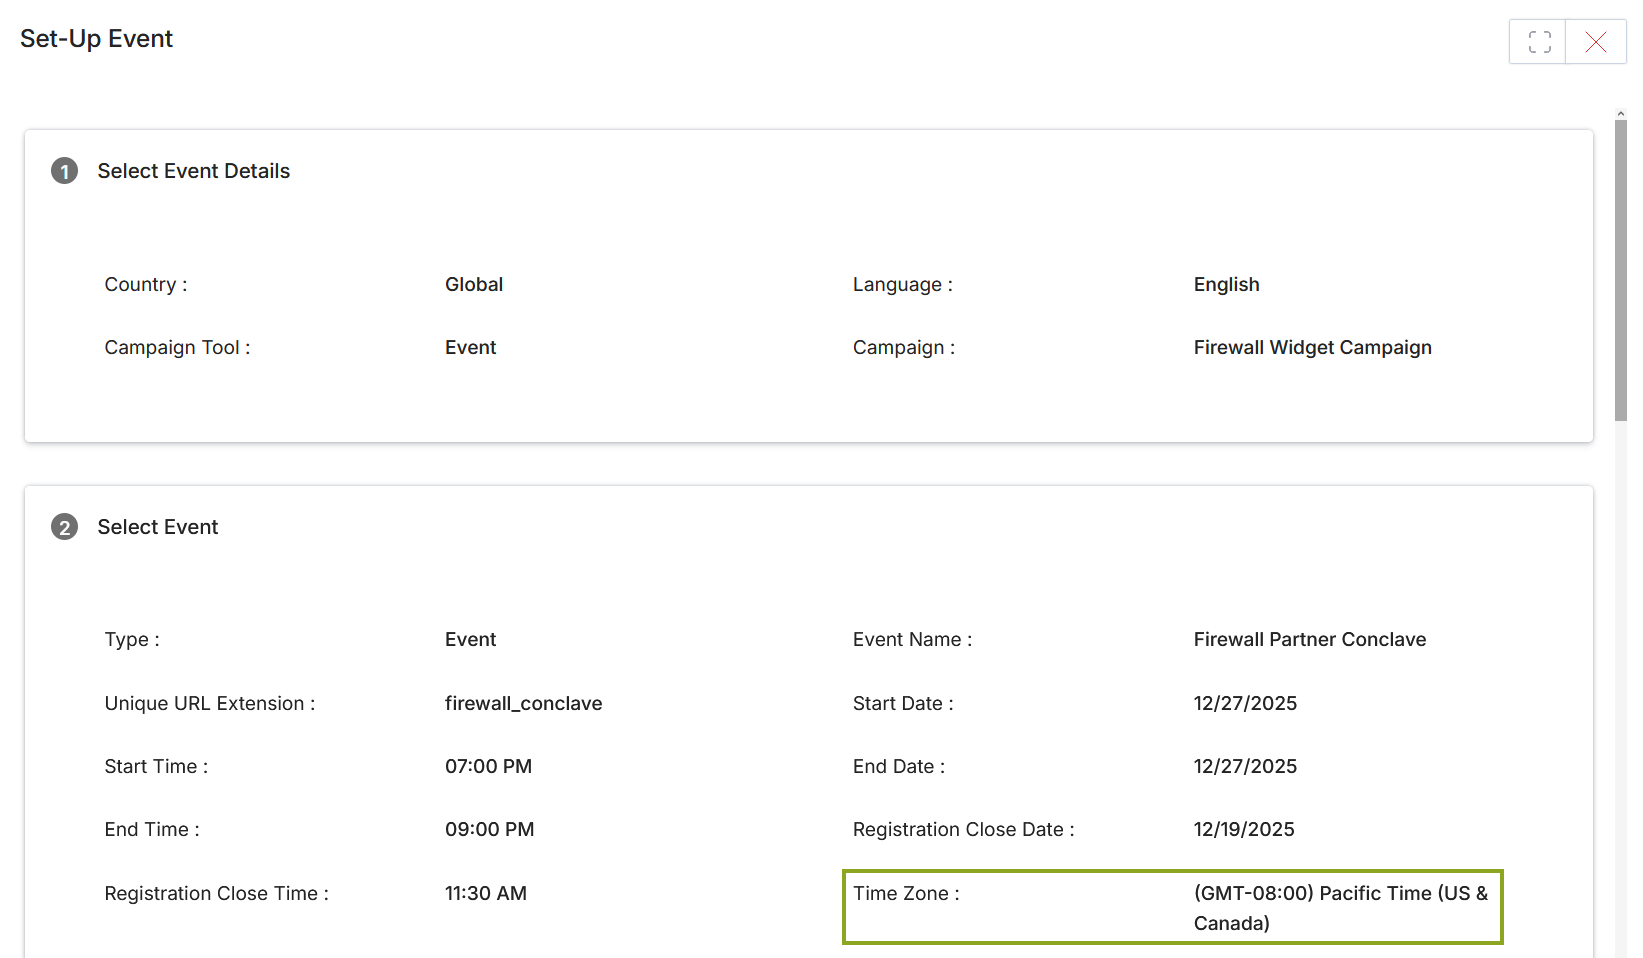Click the Start Time value 07:00 PM
Image resolution: width=1643 pixels, height=958 pixels.
(x=488, y=767)
